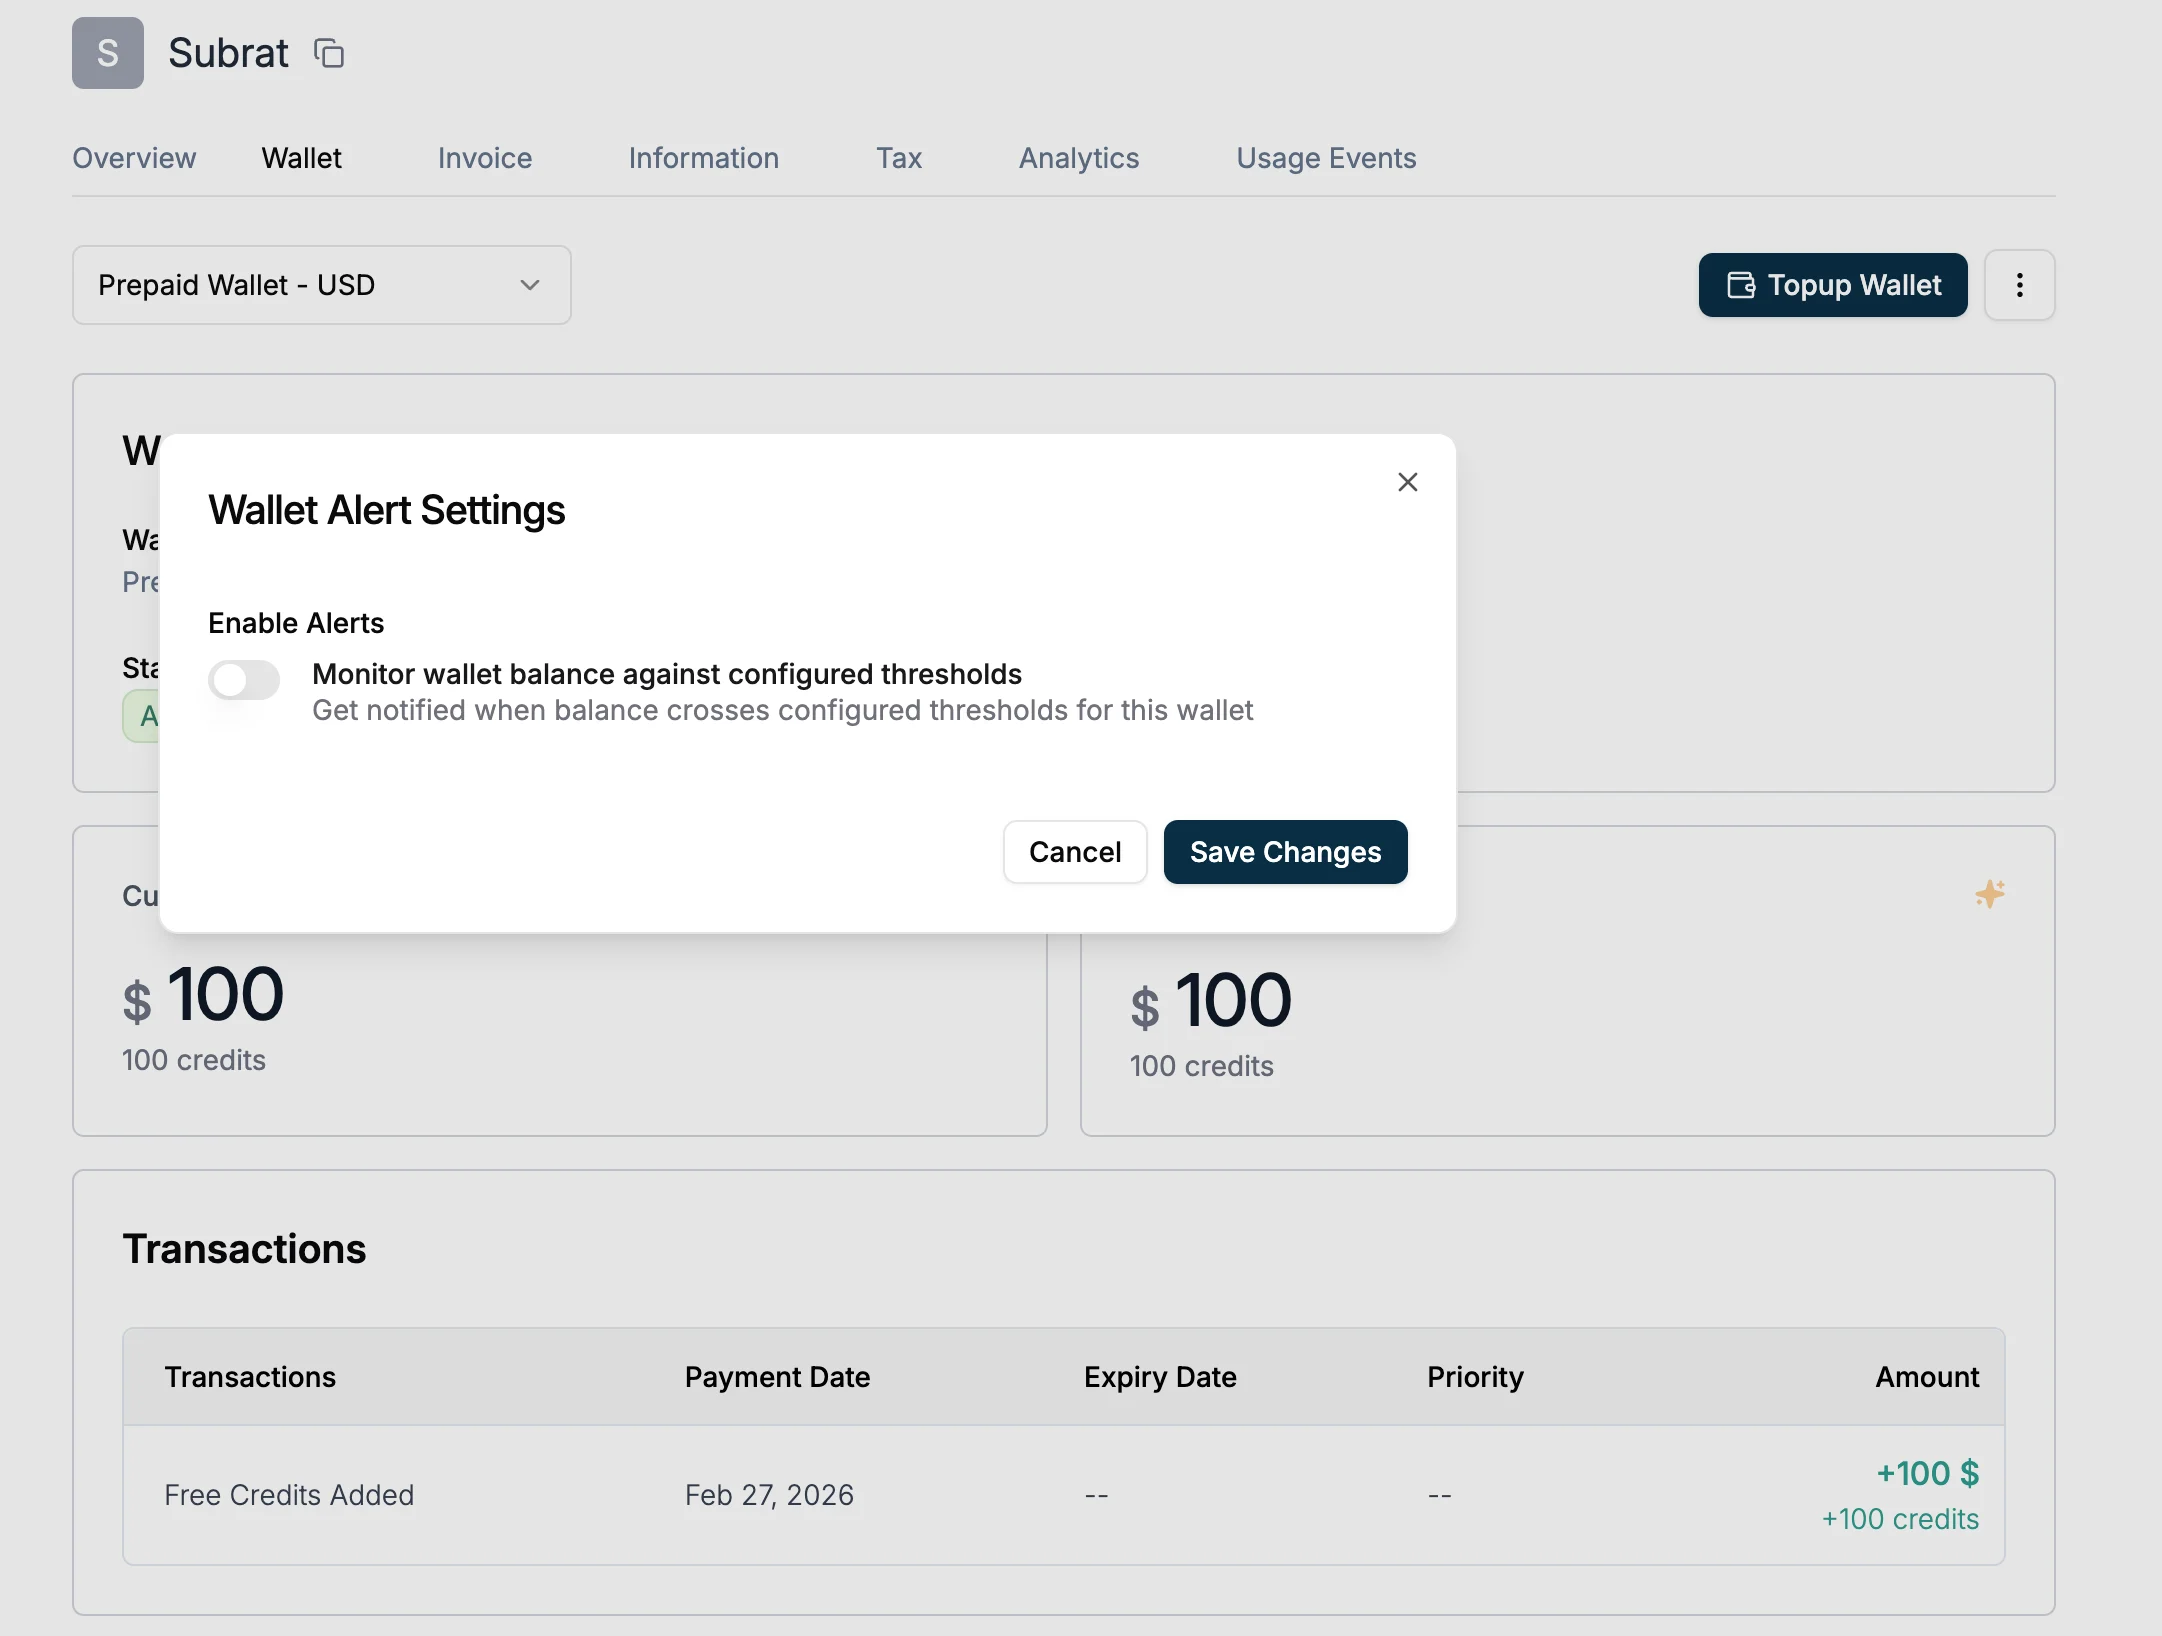Close the Wallet Alert Settings dialog
2162x1636 pixels.
pos(1407,482)
